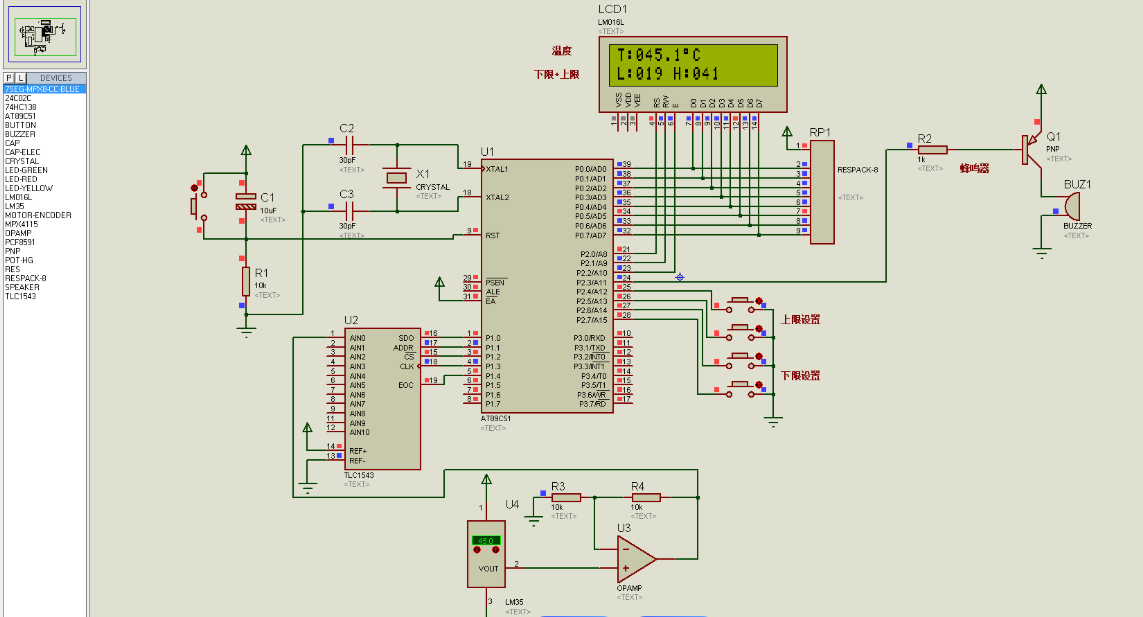Select SPEAKER in the device list
Image resolution: width=1143 pixels, height=617 pixels.
tap(22, 287)
